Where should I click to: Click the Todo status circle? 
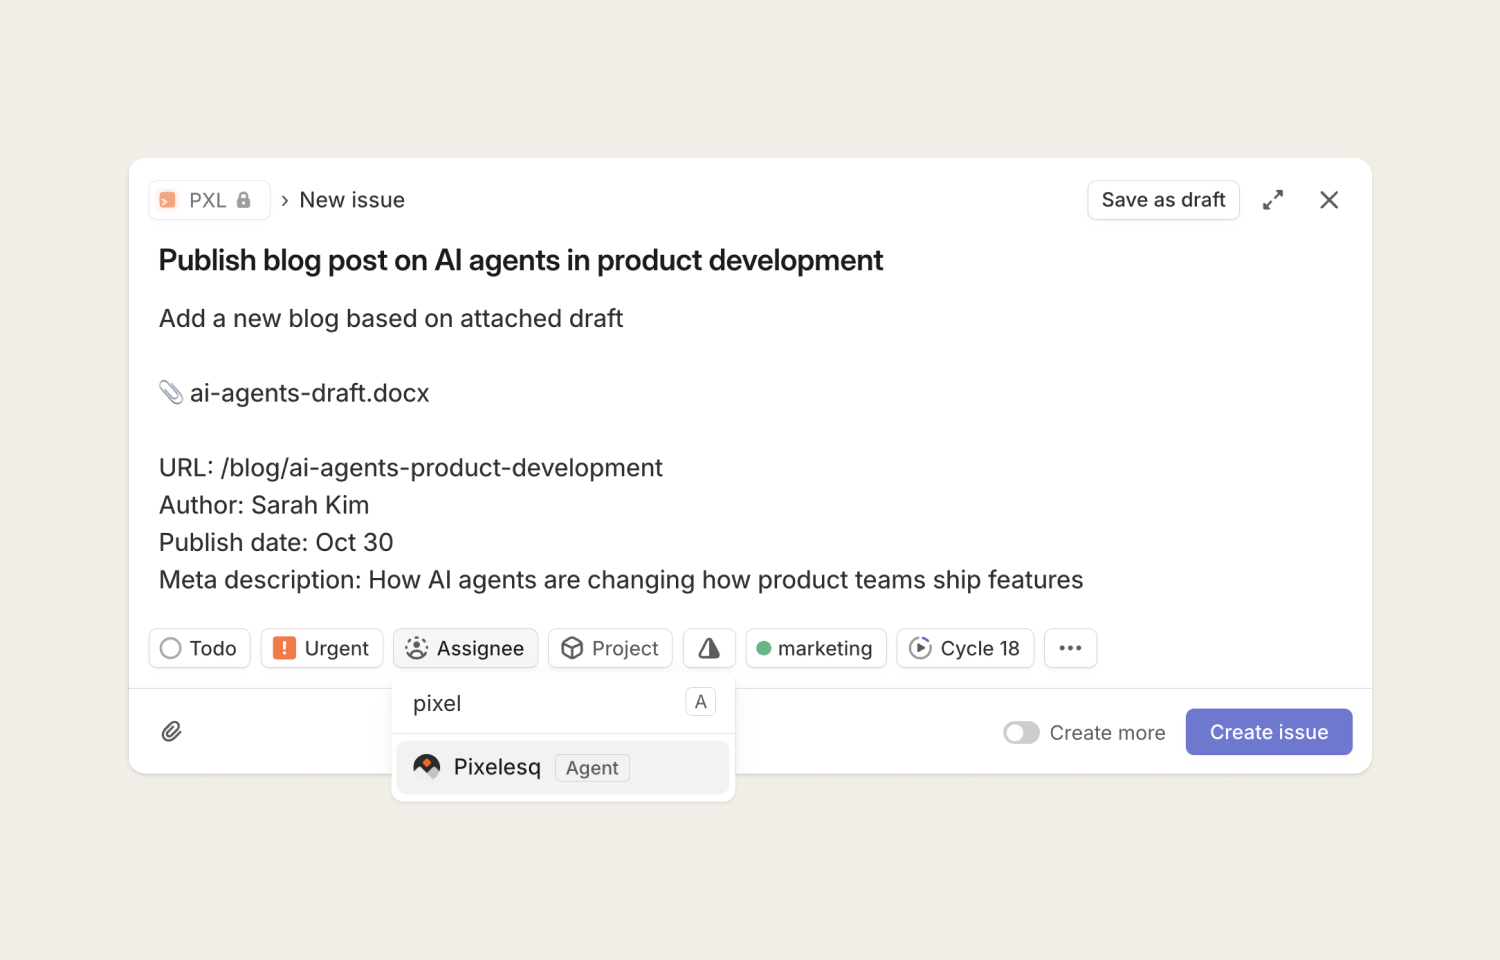(x=170, y=648)
